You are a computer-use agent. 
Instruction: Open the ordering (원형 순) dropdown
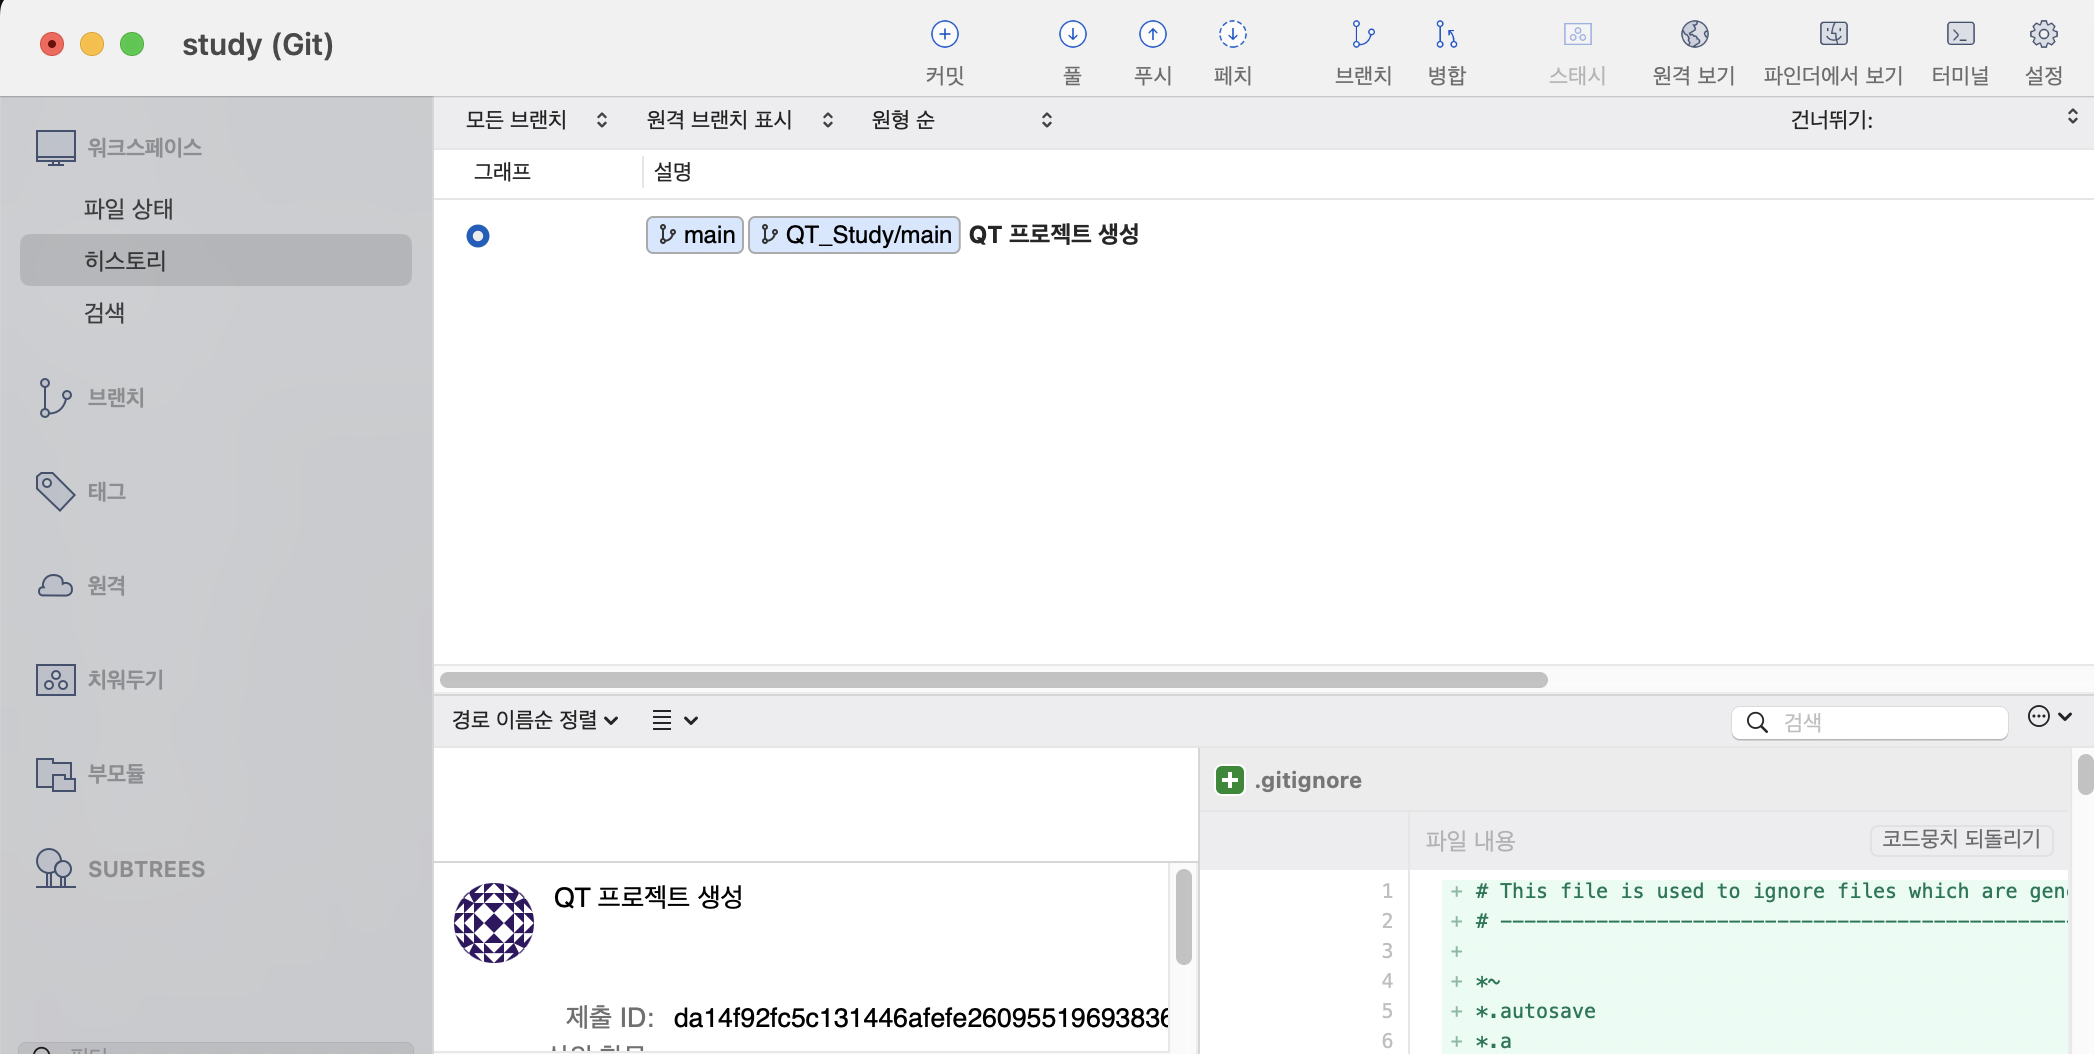pyautogui.click(x=962, y=120)
